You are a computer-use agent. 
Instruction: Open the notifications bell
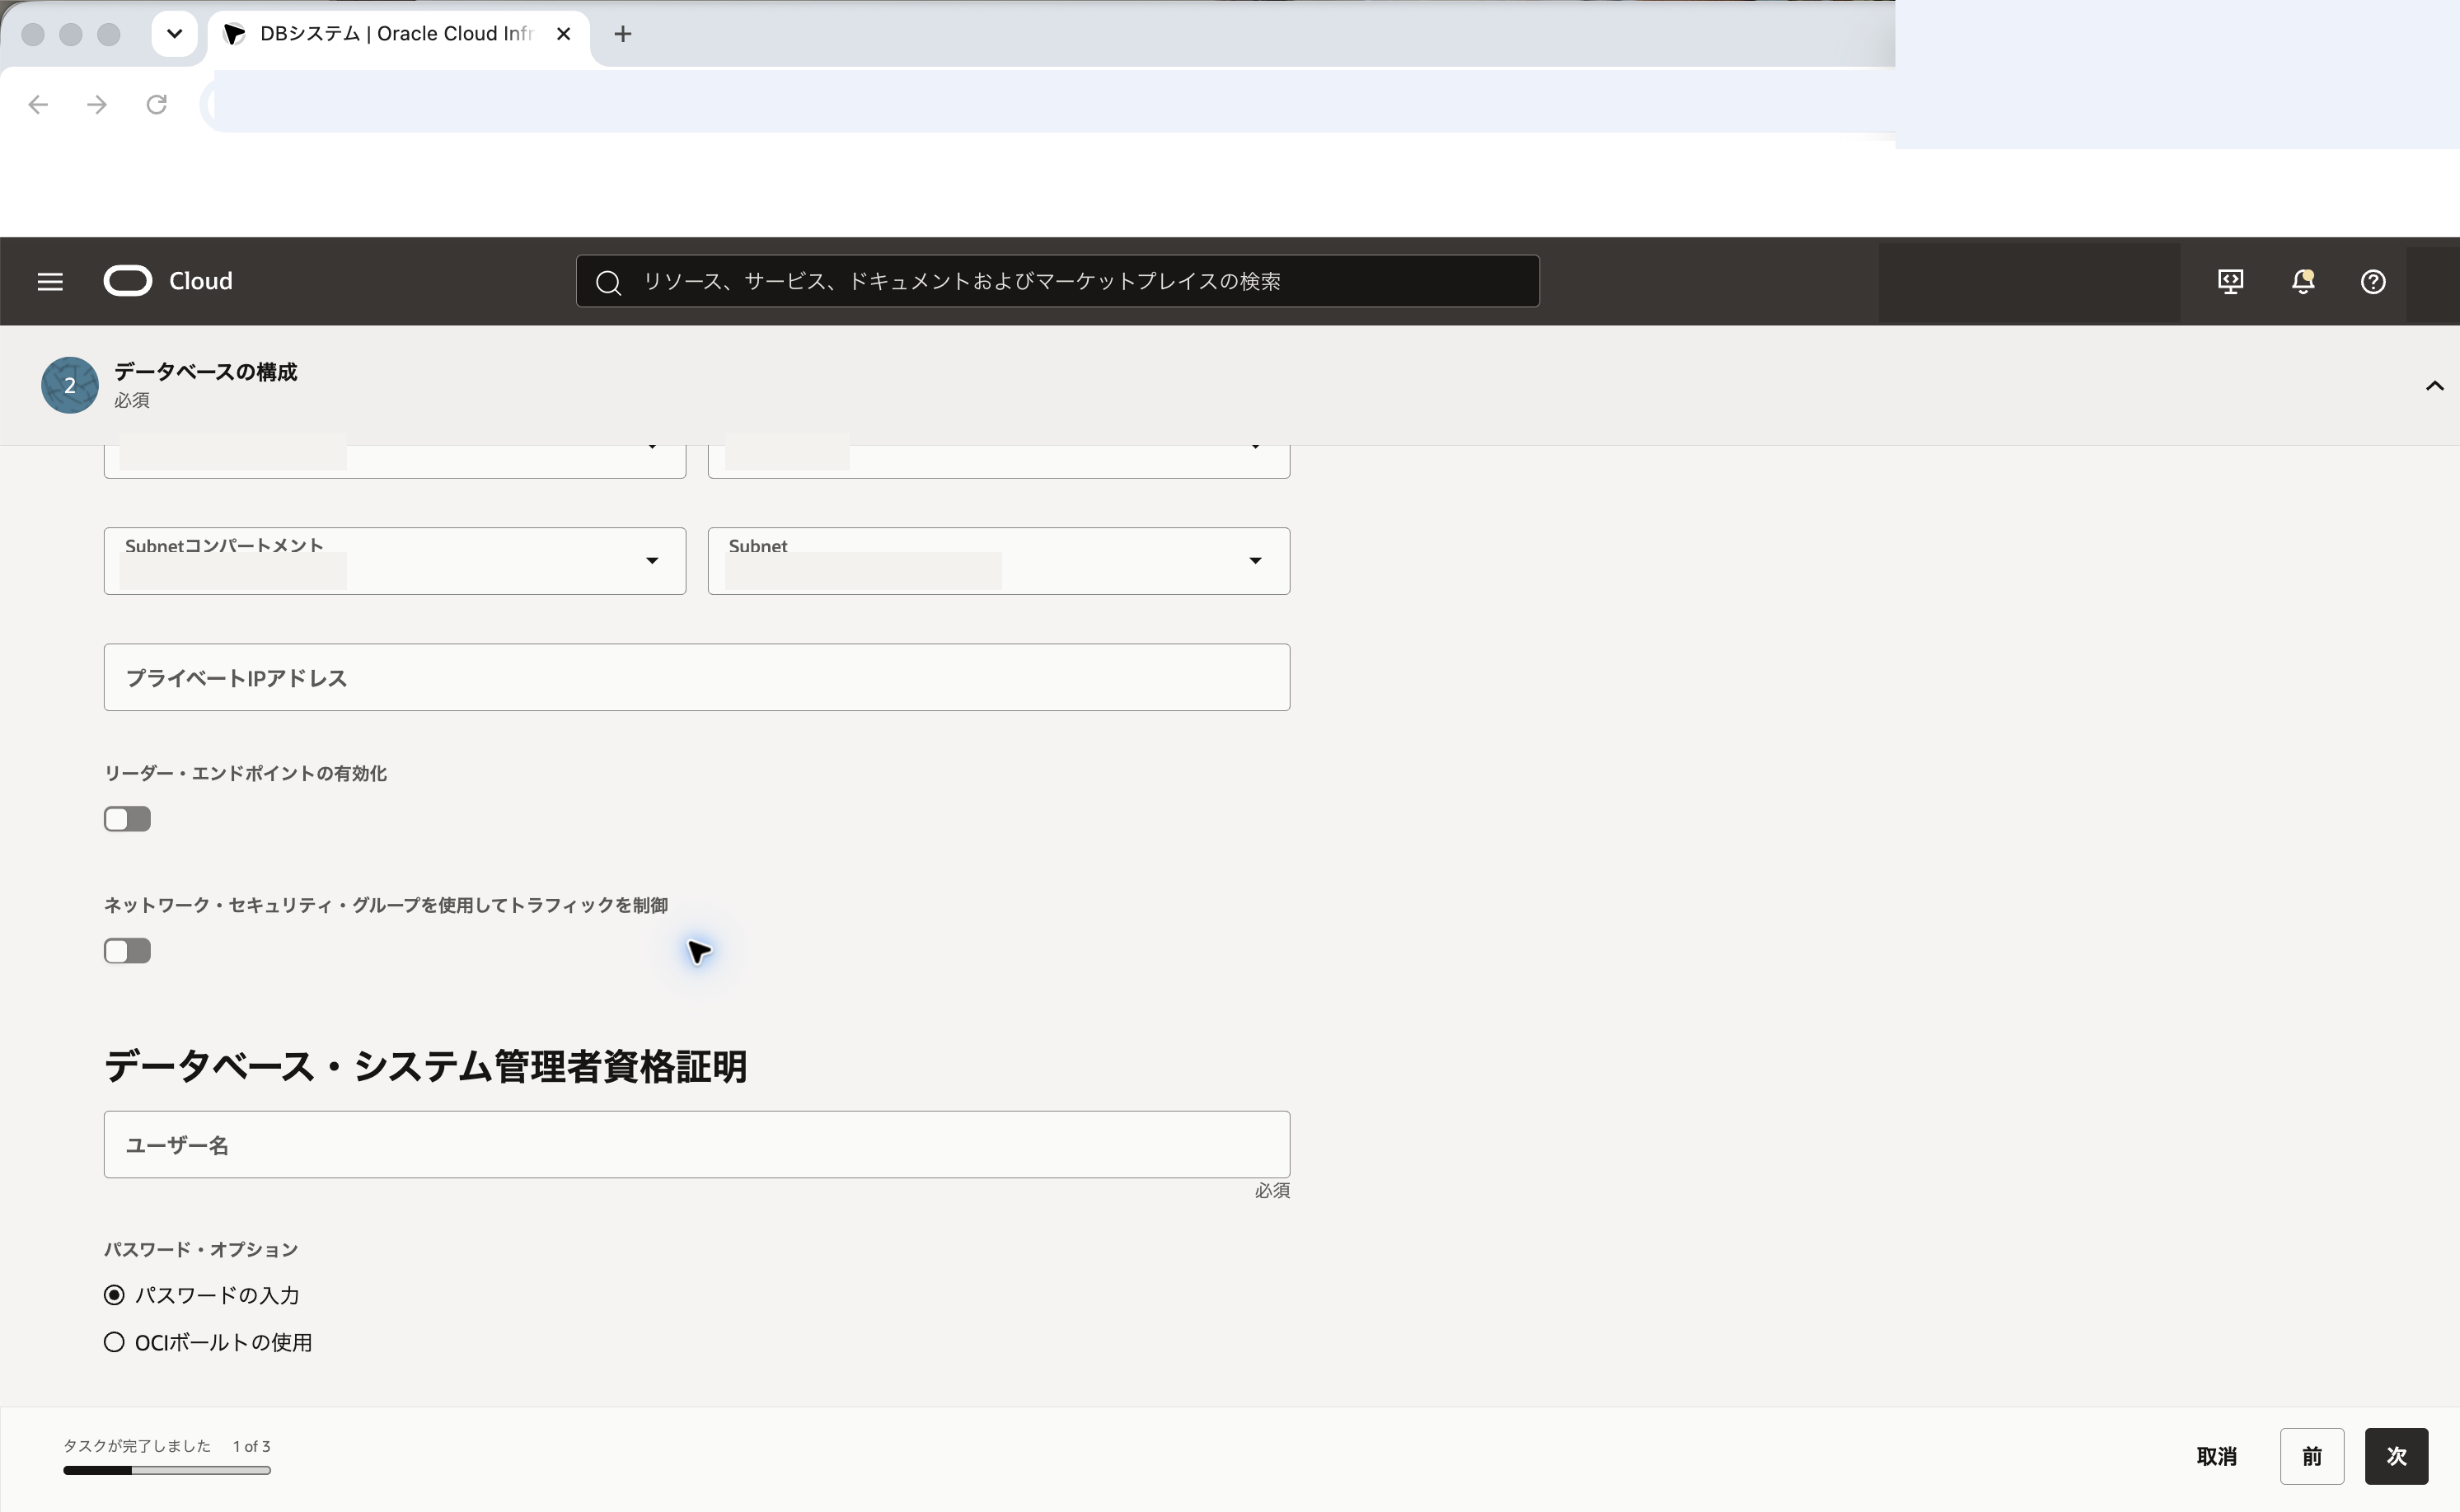tap(2303, 282)
